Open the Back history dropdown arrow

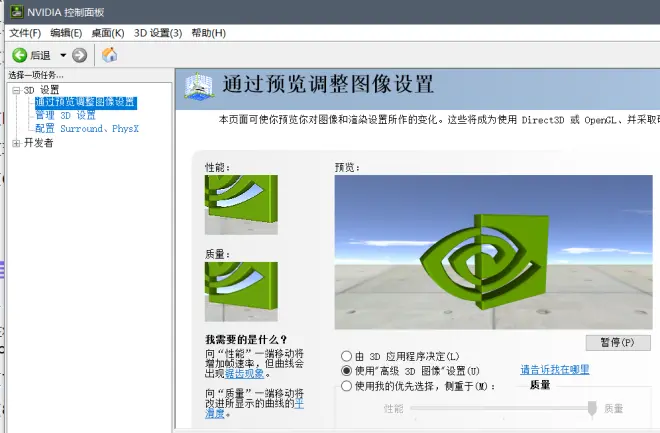click(x=63, y=55)
